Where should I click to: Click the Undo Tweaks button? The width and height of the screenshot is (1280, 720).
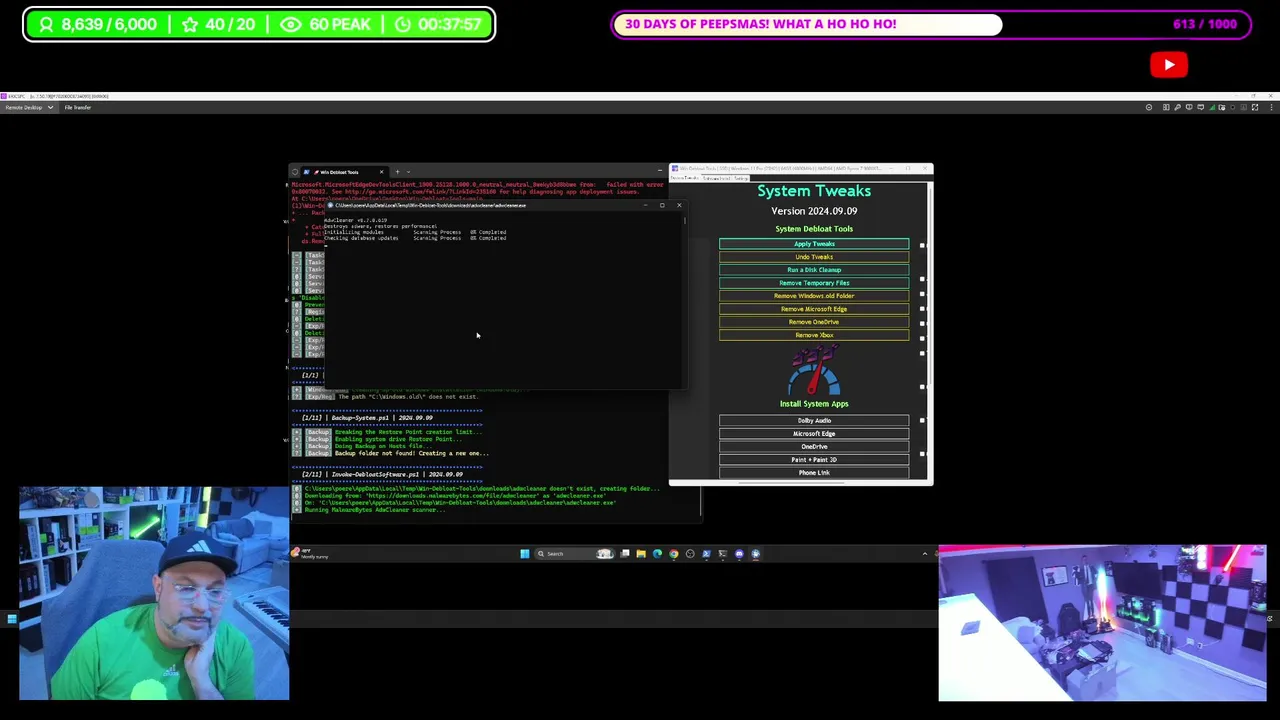[814, 257]
